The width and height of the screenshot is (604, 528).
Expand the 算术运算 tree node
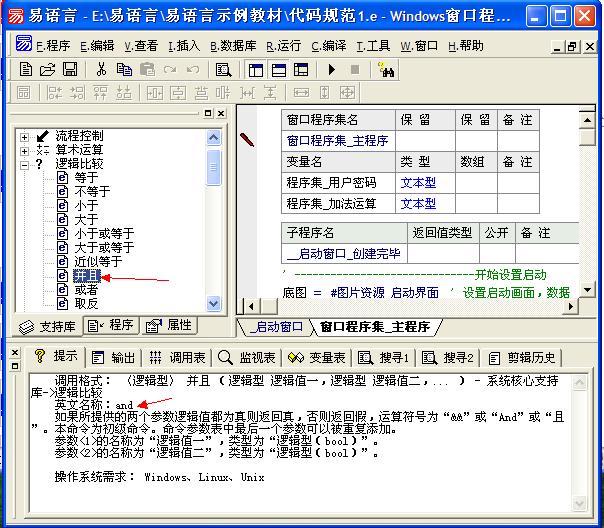pos(24,151)
